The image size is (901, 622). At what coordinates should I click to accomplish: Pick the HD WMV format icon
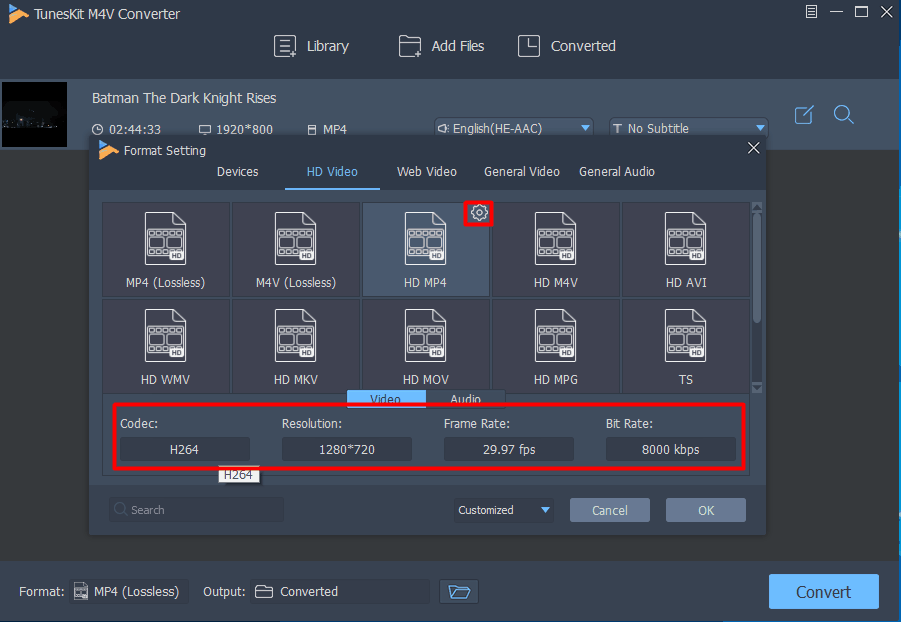click(x=165, y=336)
